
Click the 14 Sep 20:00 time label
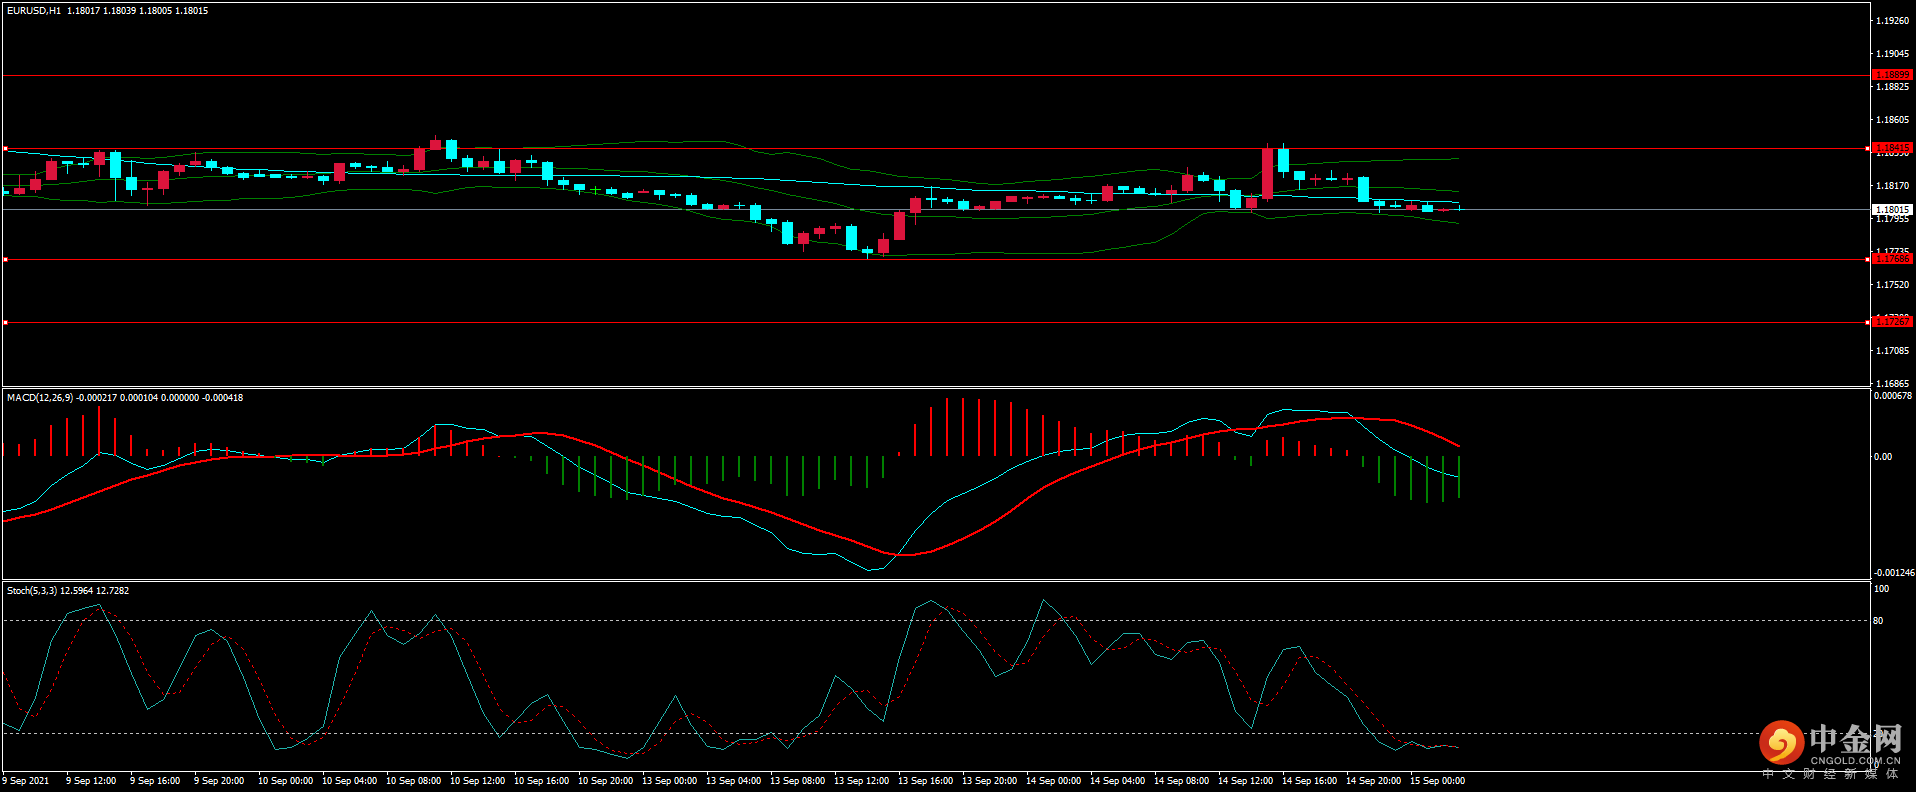click(1373, 781)
